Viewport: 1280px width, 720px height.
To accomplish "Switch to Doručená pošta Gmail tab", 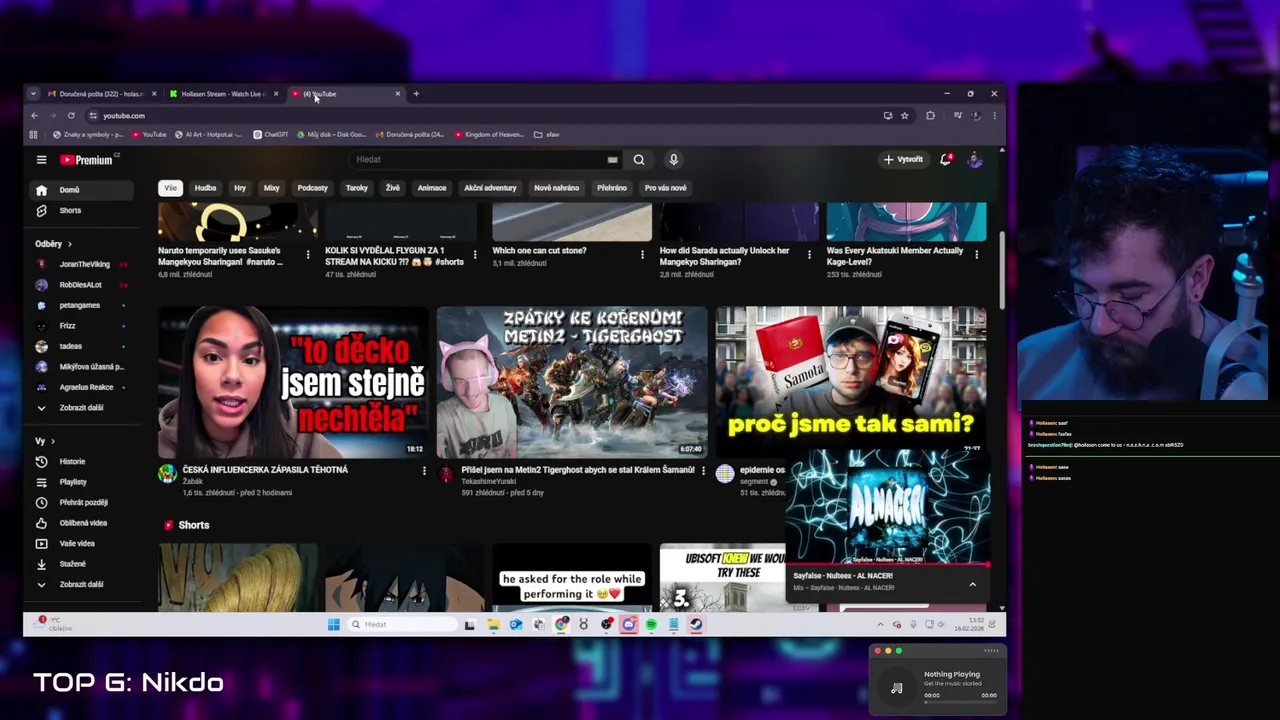I will 101,94.
